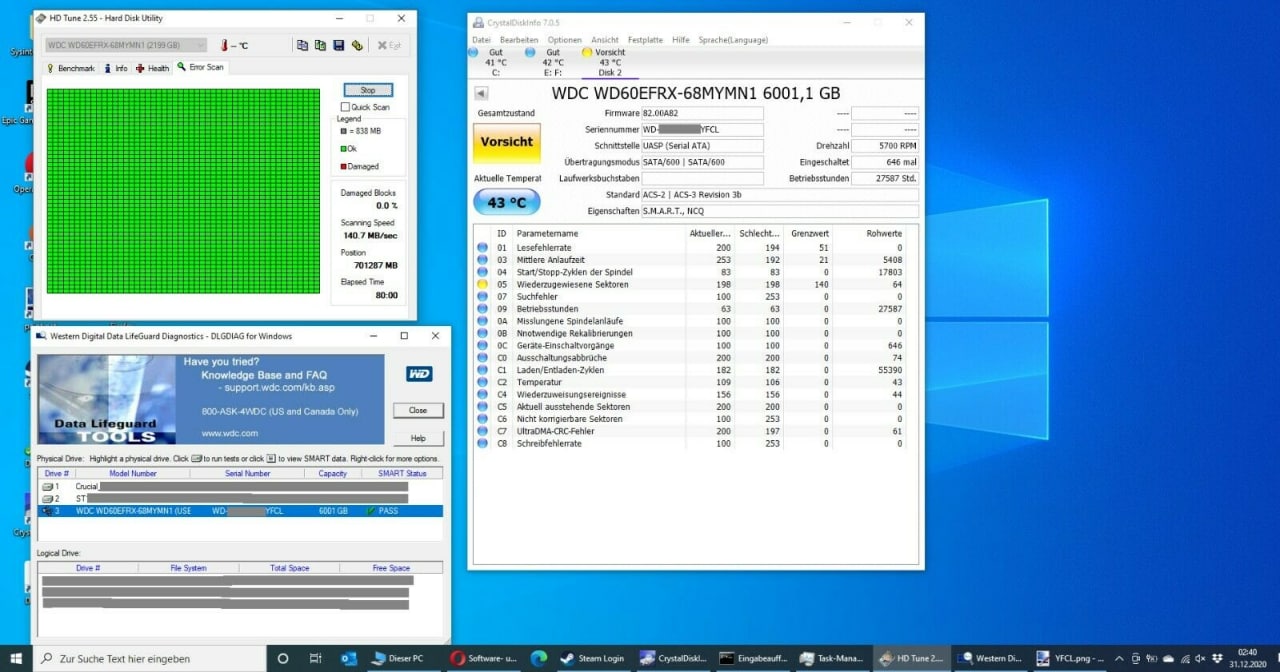Switch to Eingabeaufforderung taskbar item
Screen dimensions: 1280x672
(x=751, y=658)
